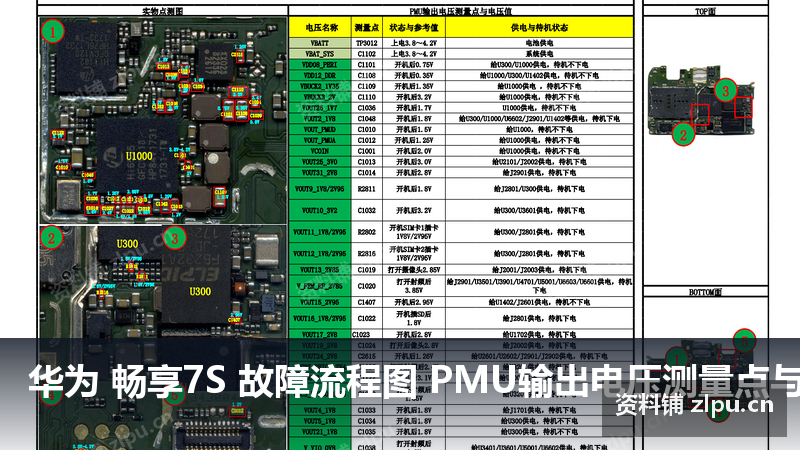Viewport: 800px width, 450px height.
Task: Select the VBUCK2_1V35 voltage name cell
Action: click(x=320, y=86)
